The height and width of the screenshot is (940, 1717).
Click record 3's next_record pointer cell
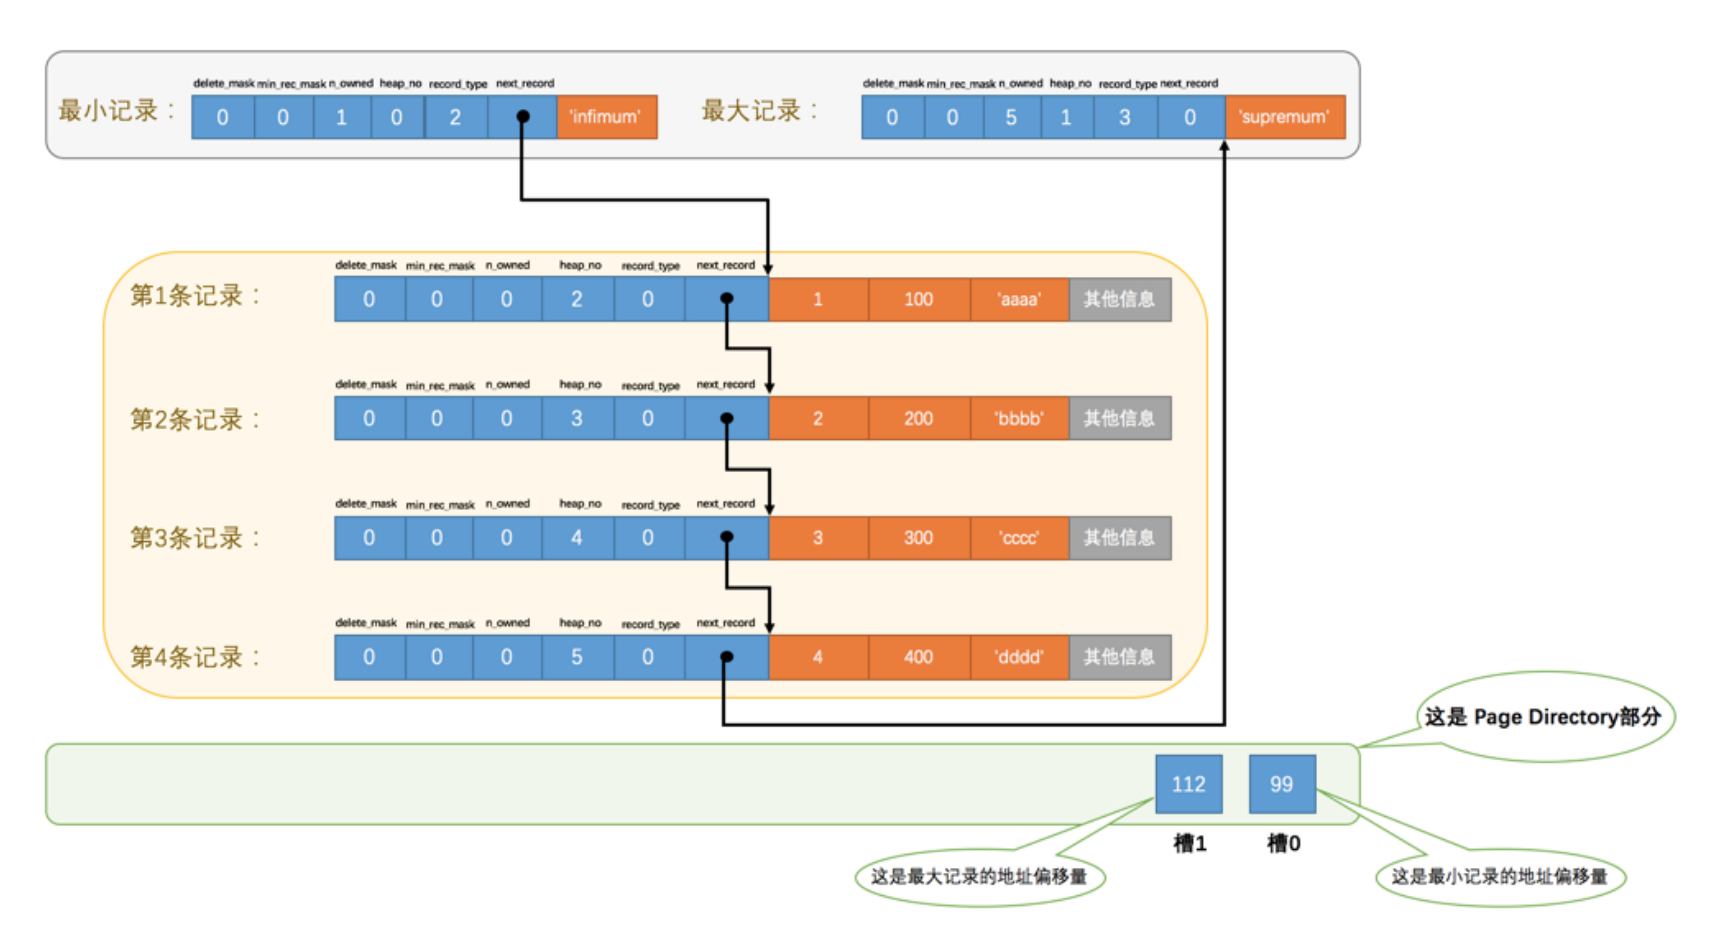(727, 537)
